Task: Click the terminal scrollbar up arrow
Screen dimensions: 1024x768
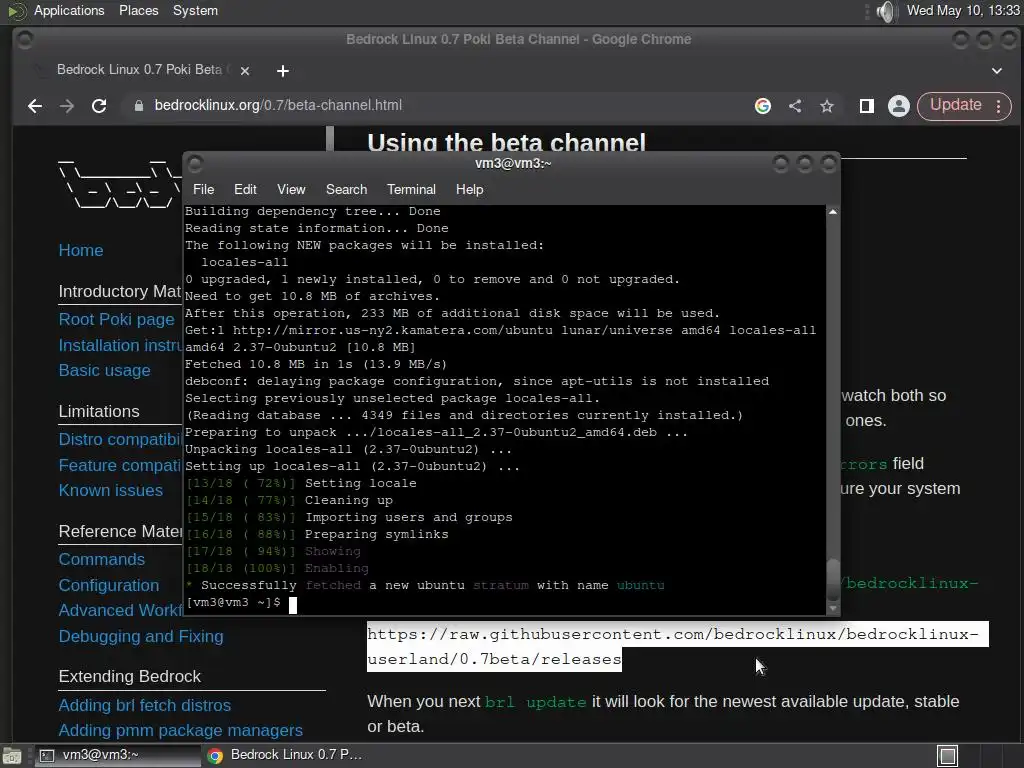Action: [x=833, y=212]
